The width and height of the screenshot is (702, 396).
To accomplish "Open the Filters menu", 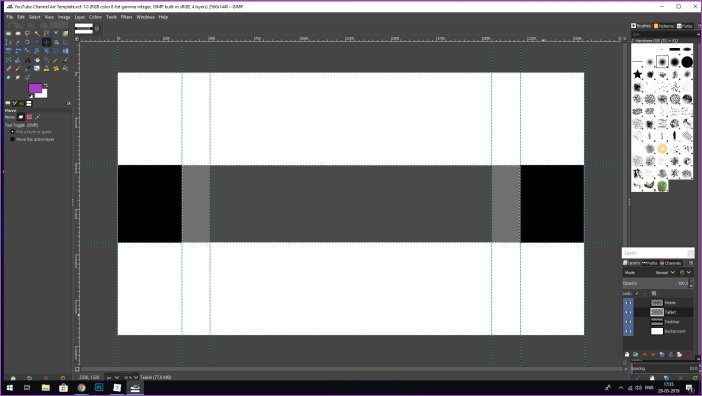I will click(x=126, y=17).
